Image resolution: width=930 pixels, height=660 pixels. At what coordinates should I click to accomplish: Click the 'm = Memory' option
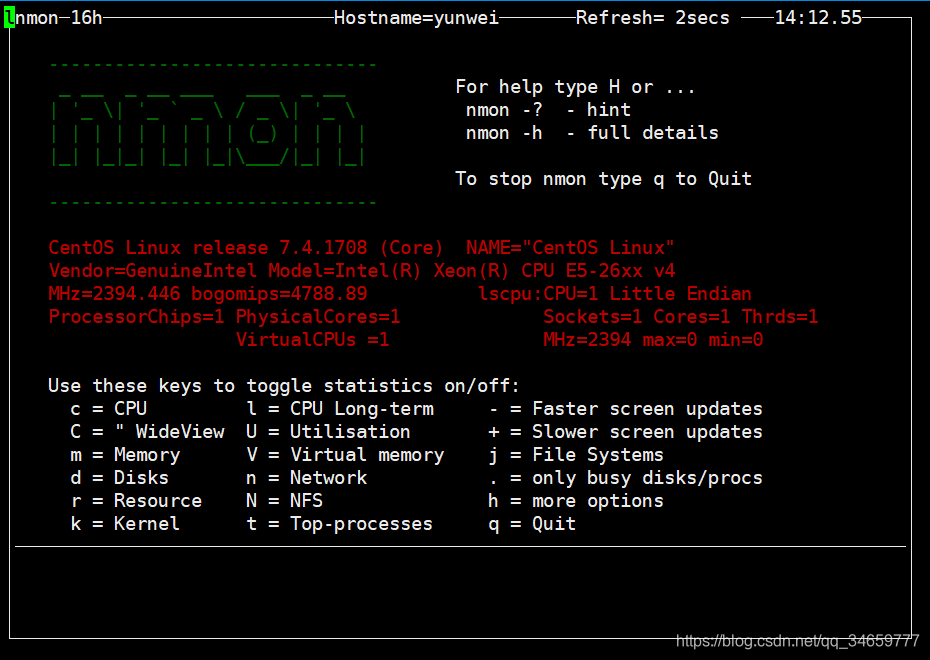click(x=125, y=455)
